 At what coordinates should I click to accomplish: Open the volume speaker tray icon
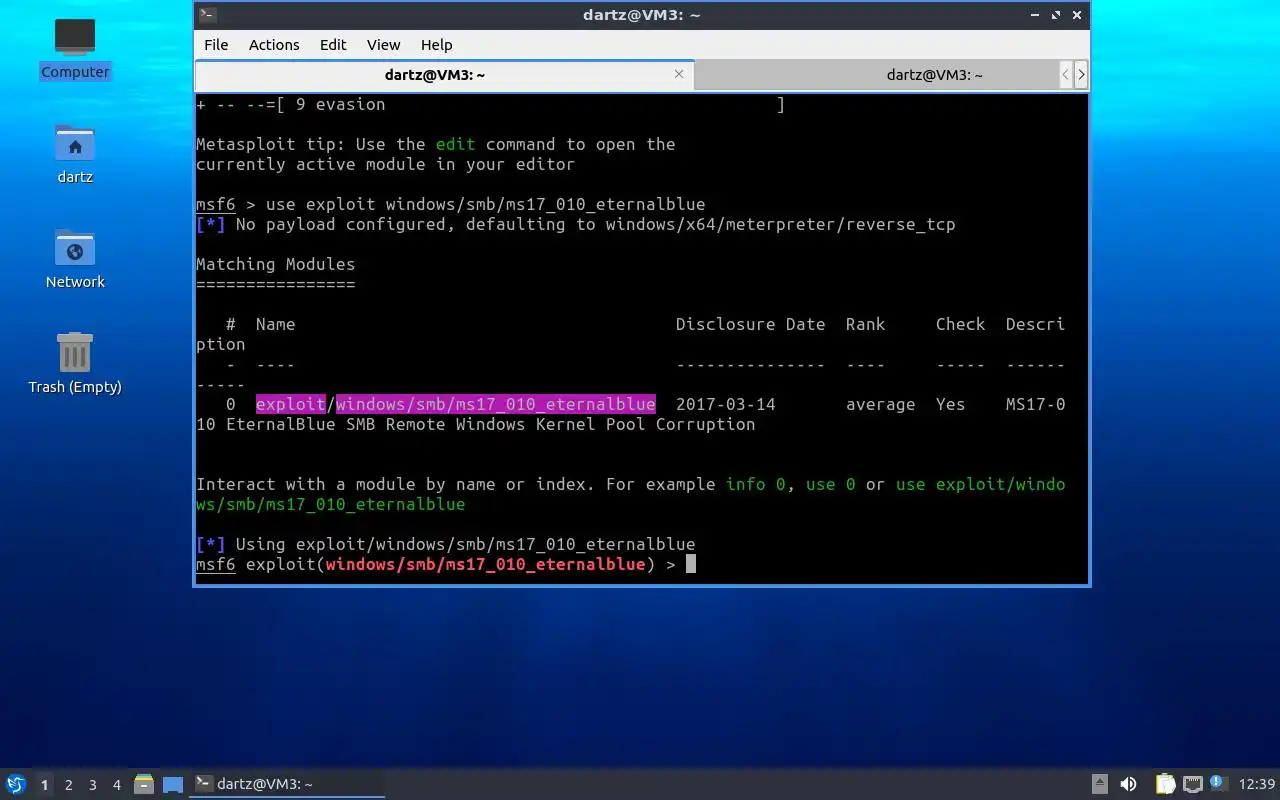click(x=1128, y=784)
